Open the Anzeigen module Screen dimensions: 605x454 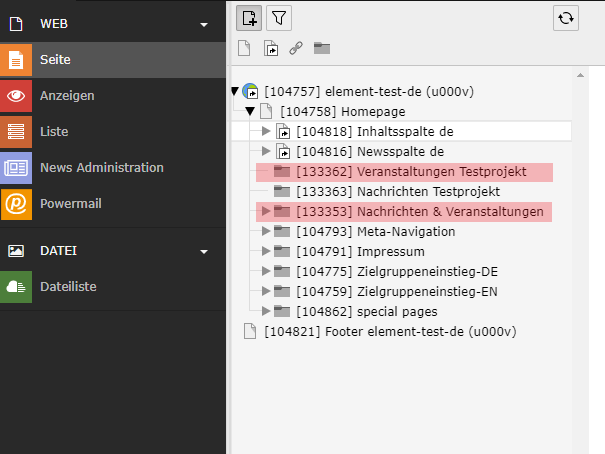point(67,96)
